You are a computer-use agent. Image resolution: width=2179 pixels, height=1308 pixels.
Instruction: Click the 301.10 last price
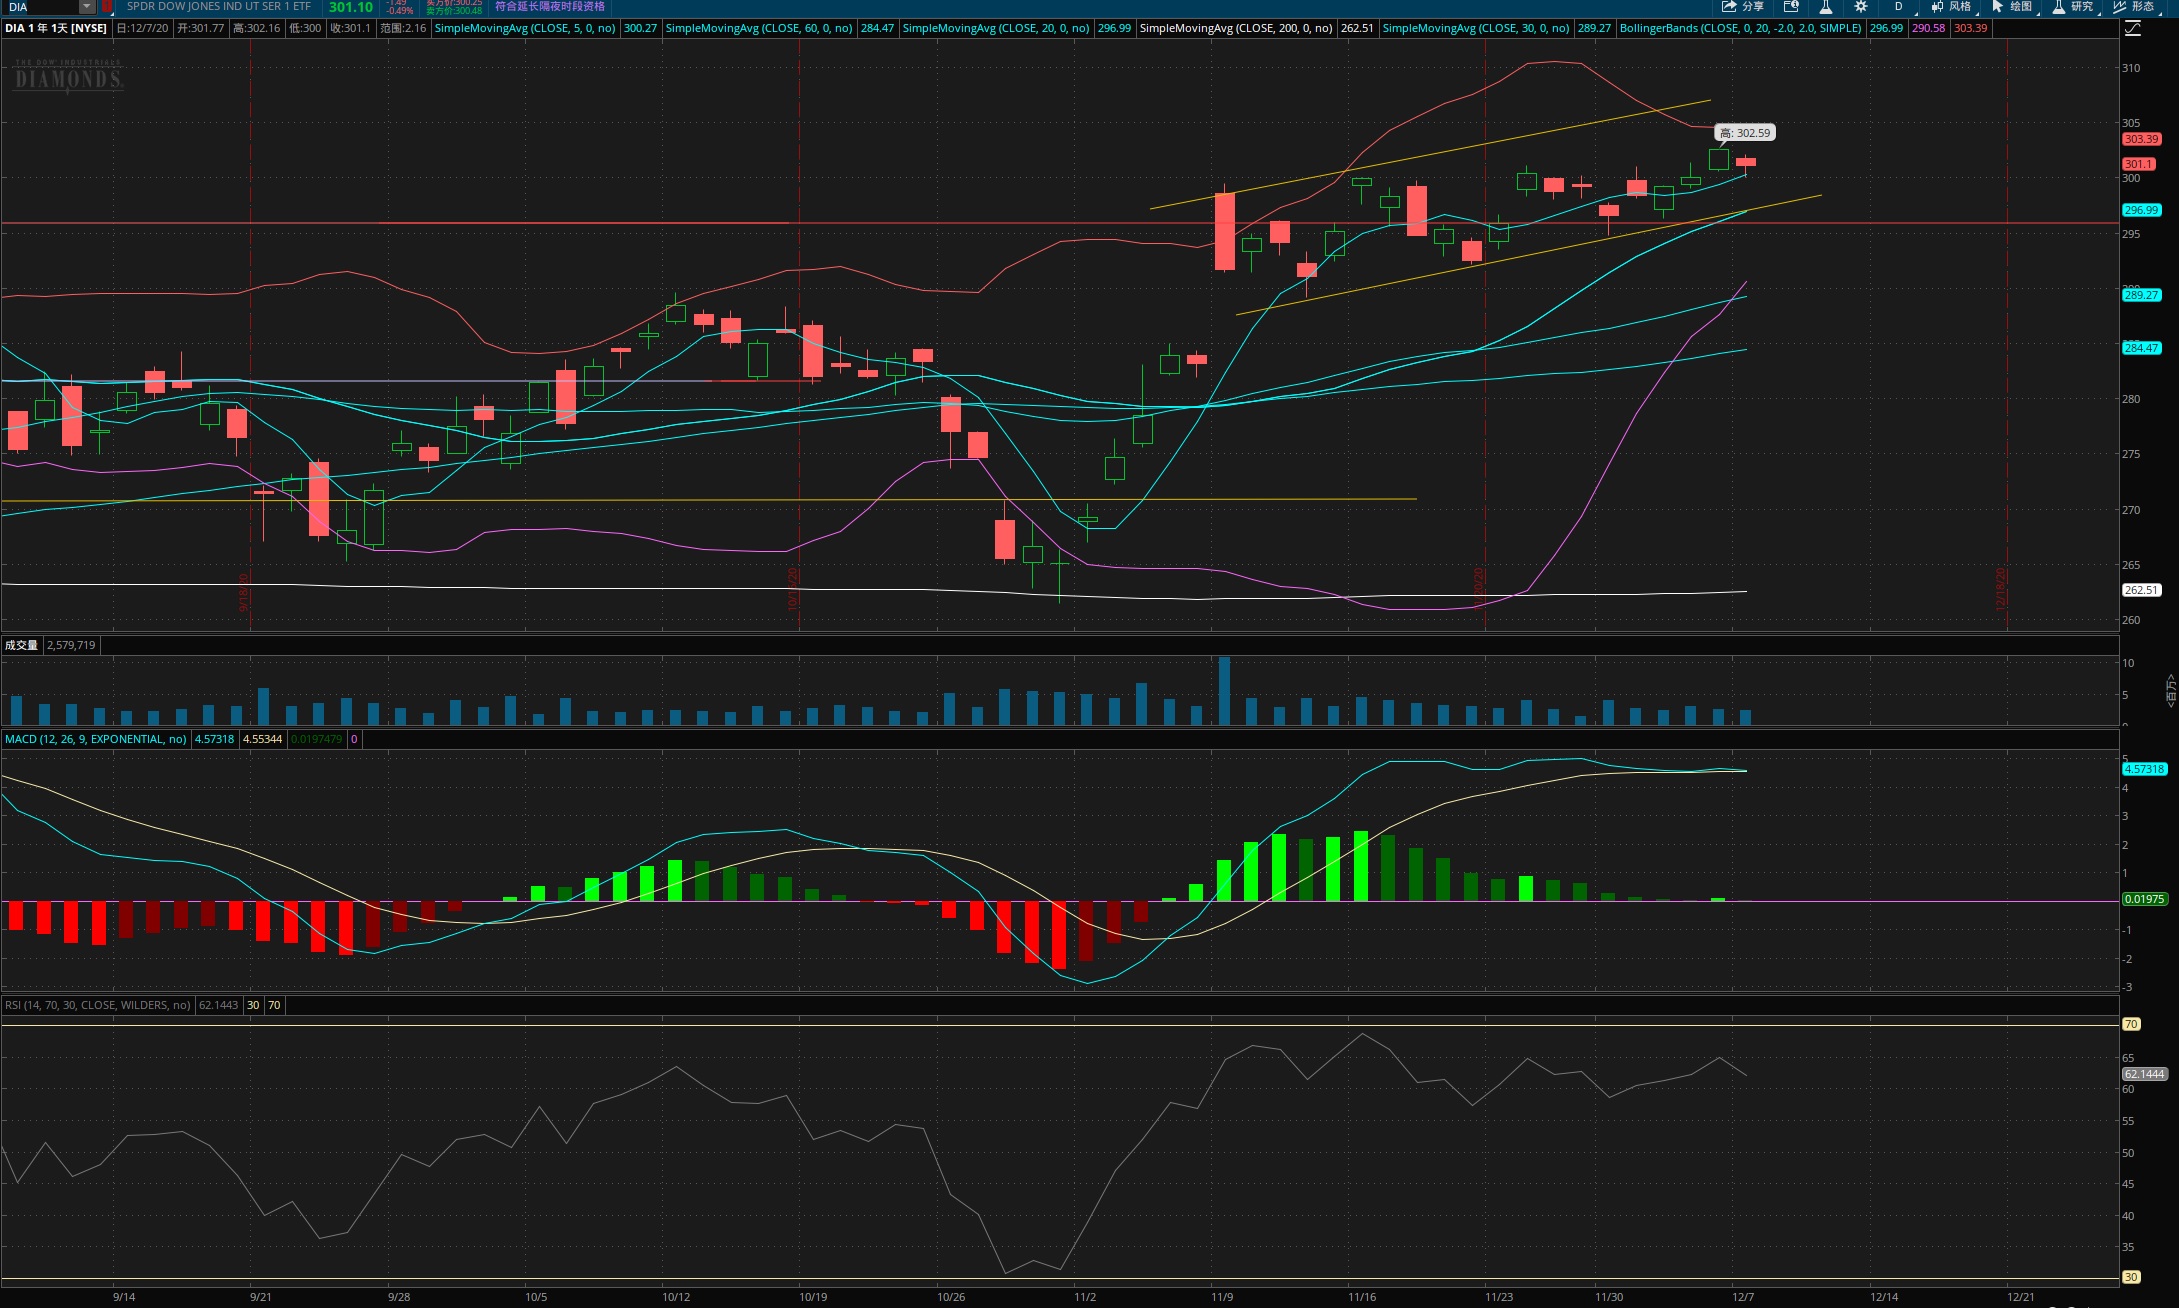pos(351,7)
